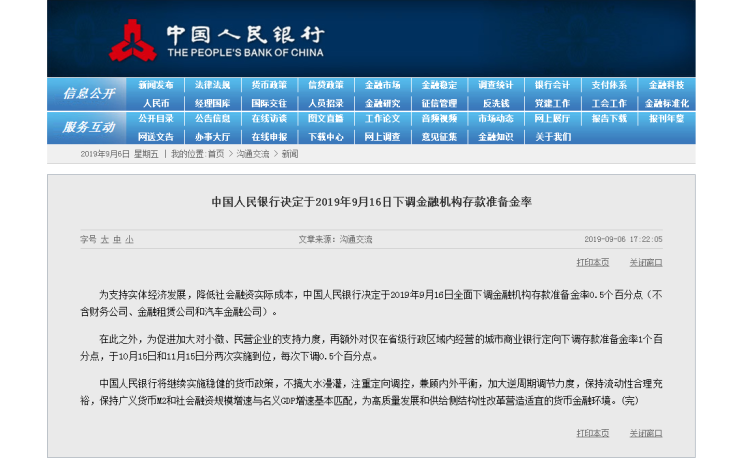Image resolution: width=740 pixels, height=464 pixels.
Task: Go to 网上调查 section
Action: pos(382,137)
